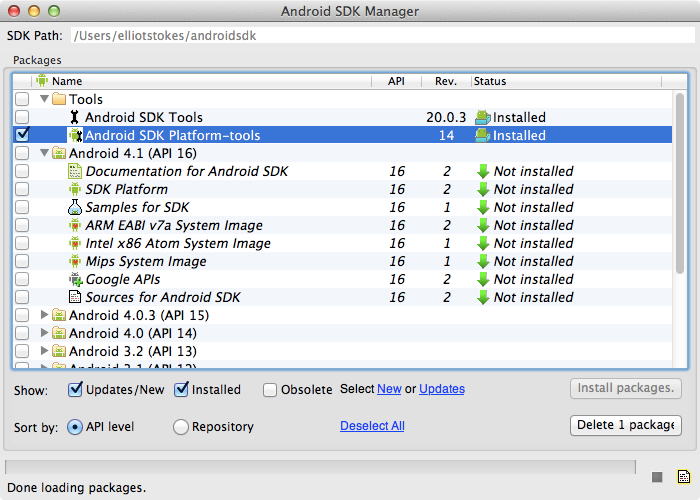The width and height of the screenshot is (700, 500).
Task: Click the Android 4.1 (API 16) folder icon
Action: (59, 153)
